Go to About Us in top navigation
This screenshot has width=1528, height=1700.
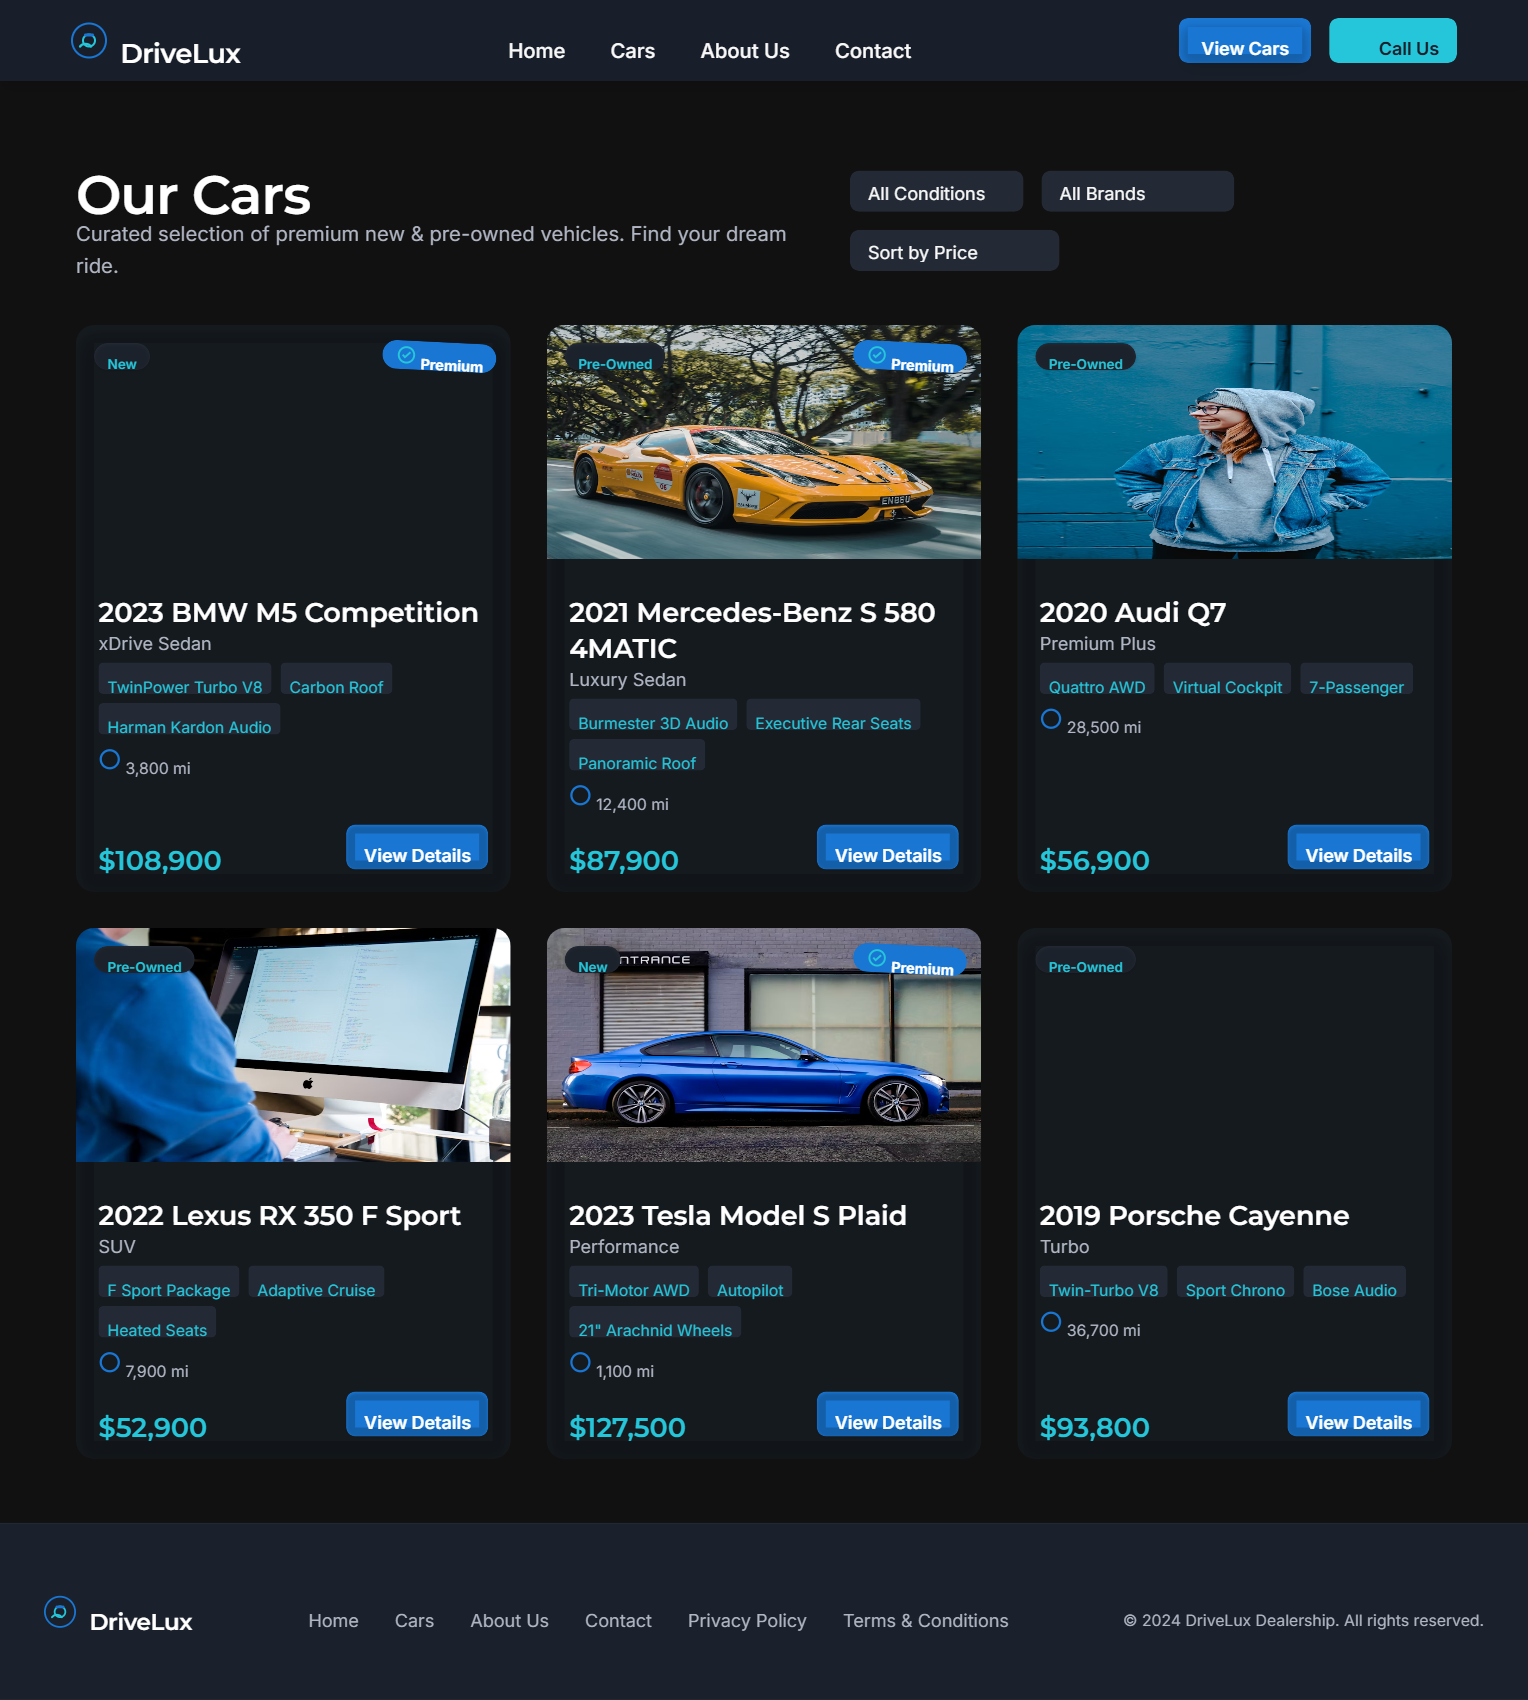pyautogui.click(x=745, y=51)
